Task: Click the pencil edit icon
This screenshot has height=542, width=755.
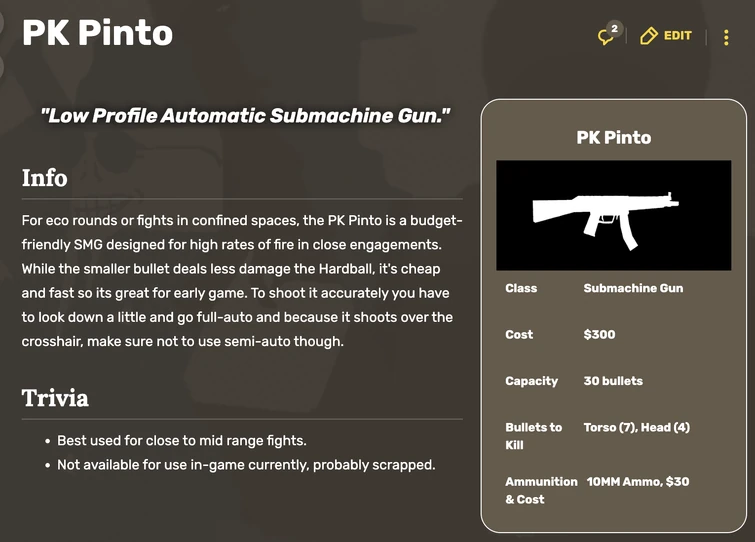Action: click(649, 36)
